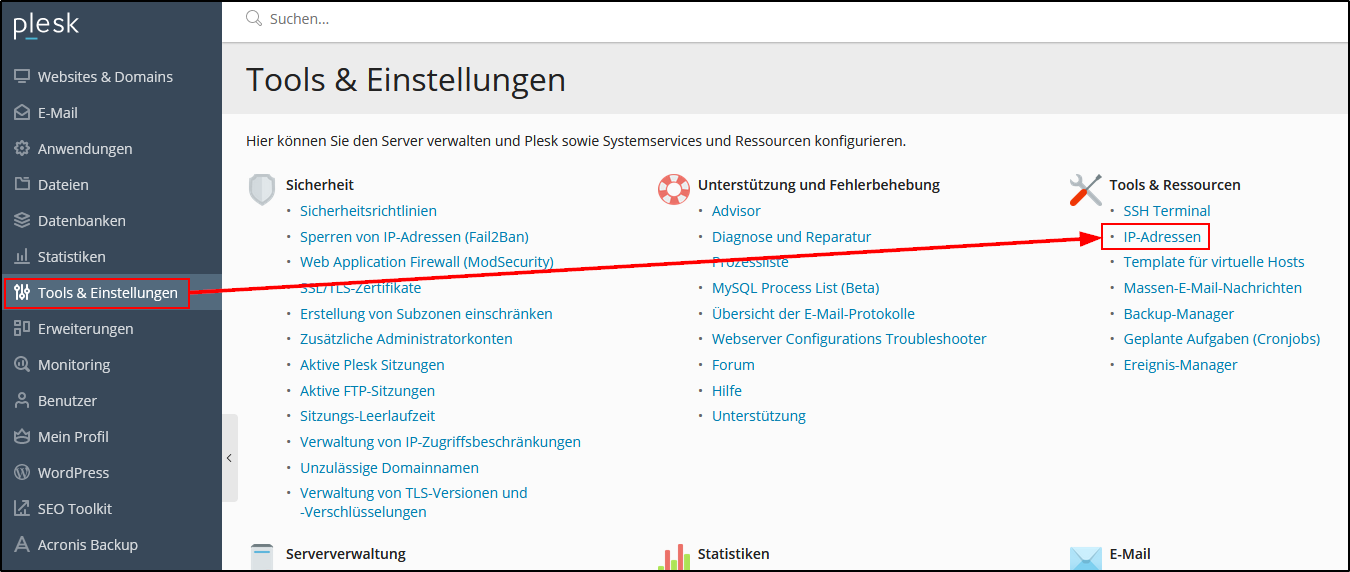
Task: Click the Dateien folder icon
Action: [22, 185]
